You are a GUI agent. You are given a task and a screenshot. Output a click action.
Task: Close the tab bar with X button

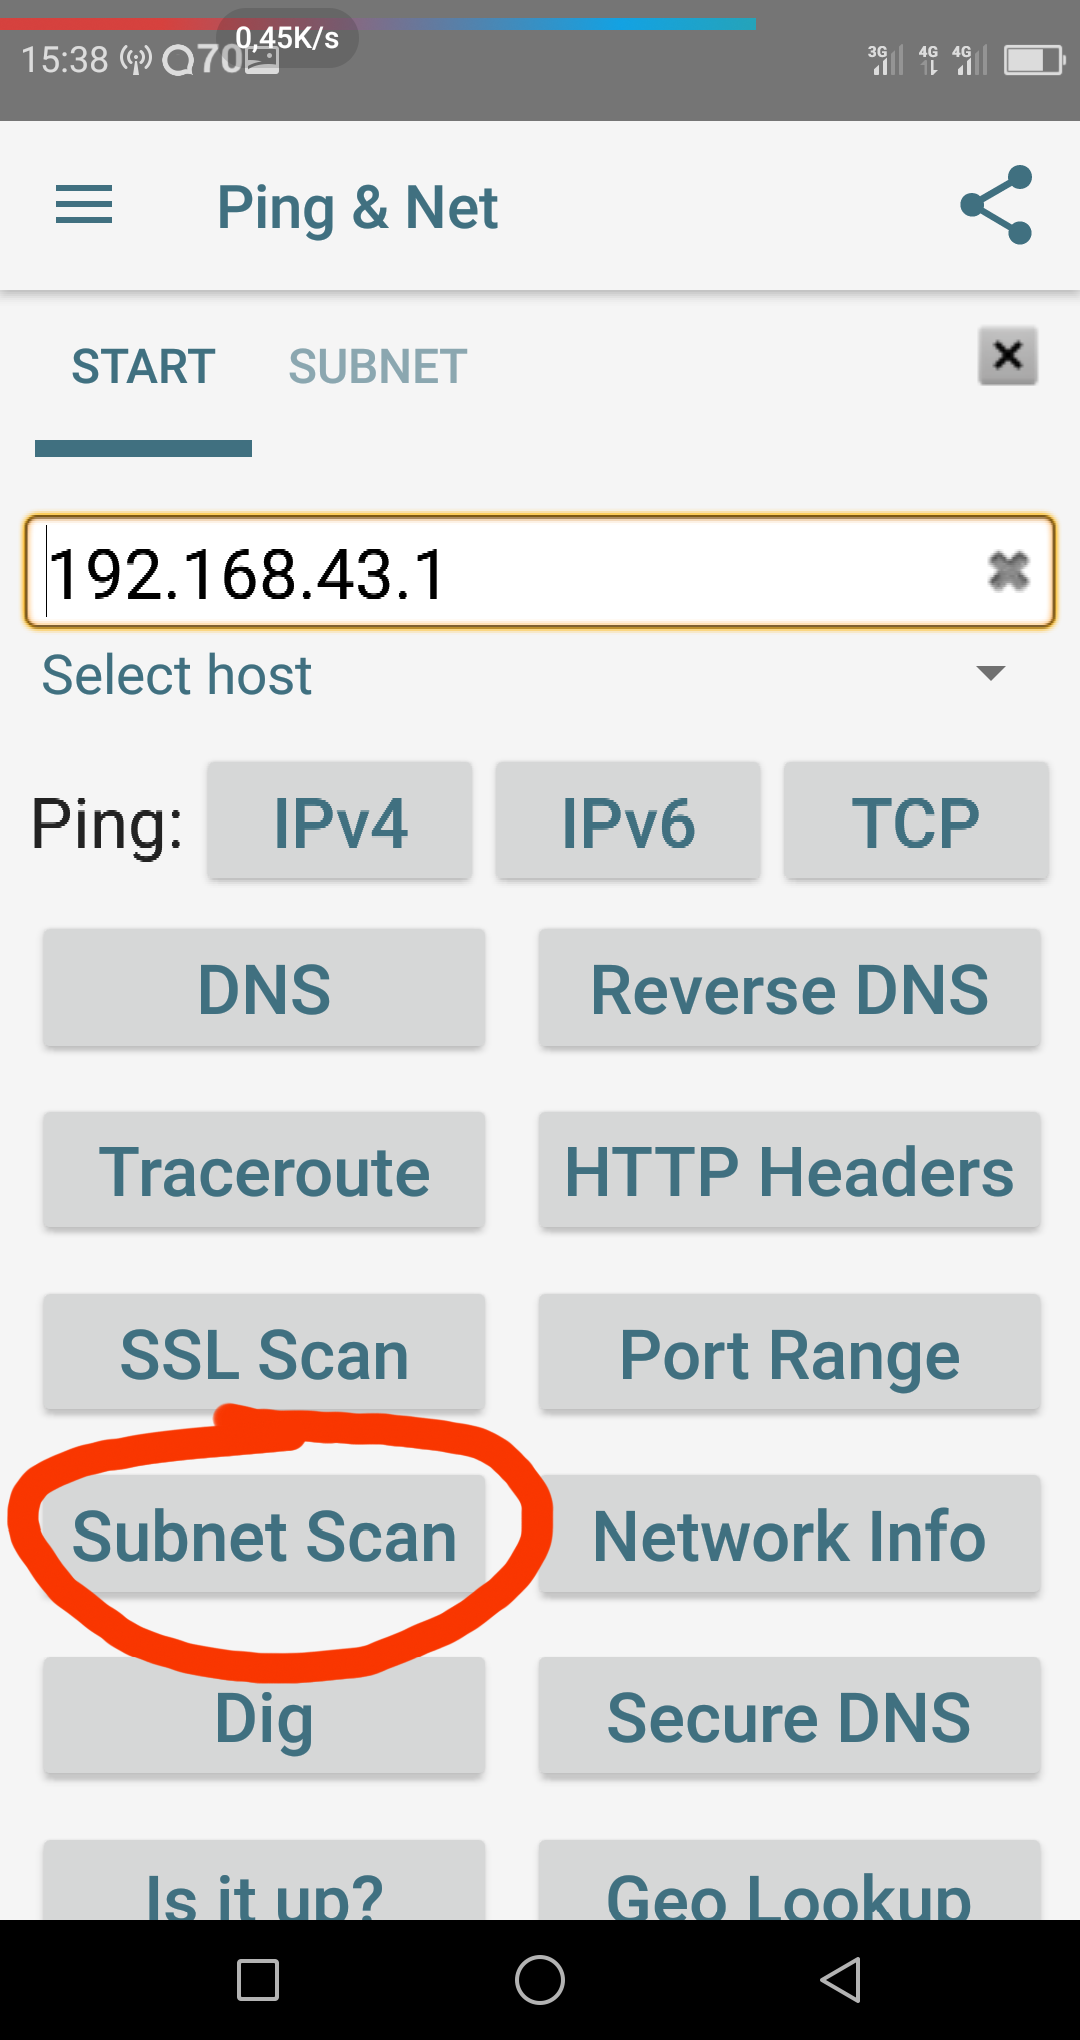tap(1007, 355)
